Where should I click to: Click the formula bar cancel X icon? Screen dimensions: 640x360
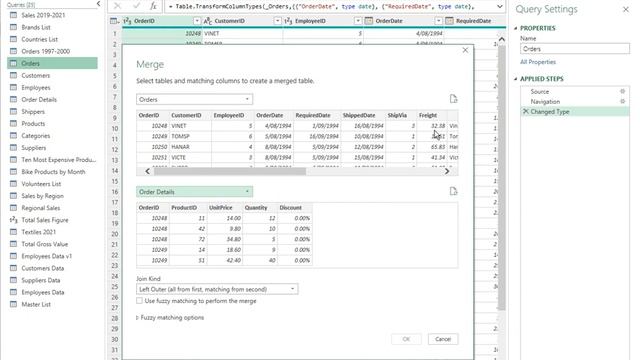pyautogui.click(x=118, y=6)
